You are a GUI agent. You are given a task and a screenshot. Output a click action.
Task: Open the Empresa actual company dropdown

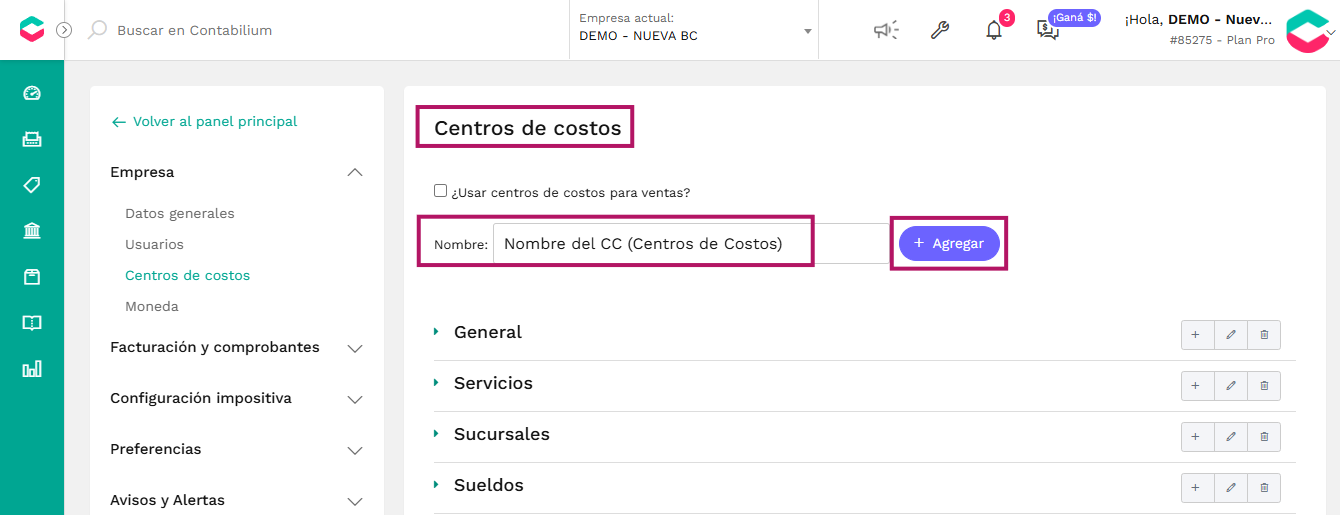point(695,30)
